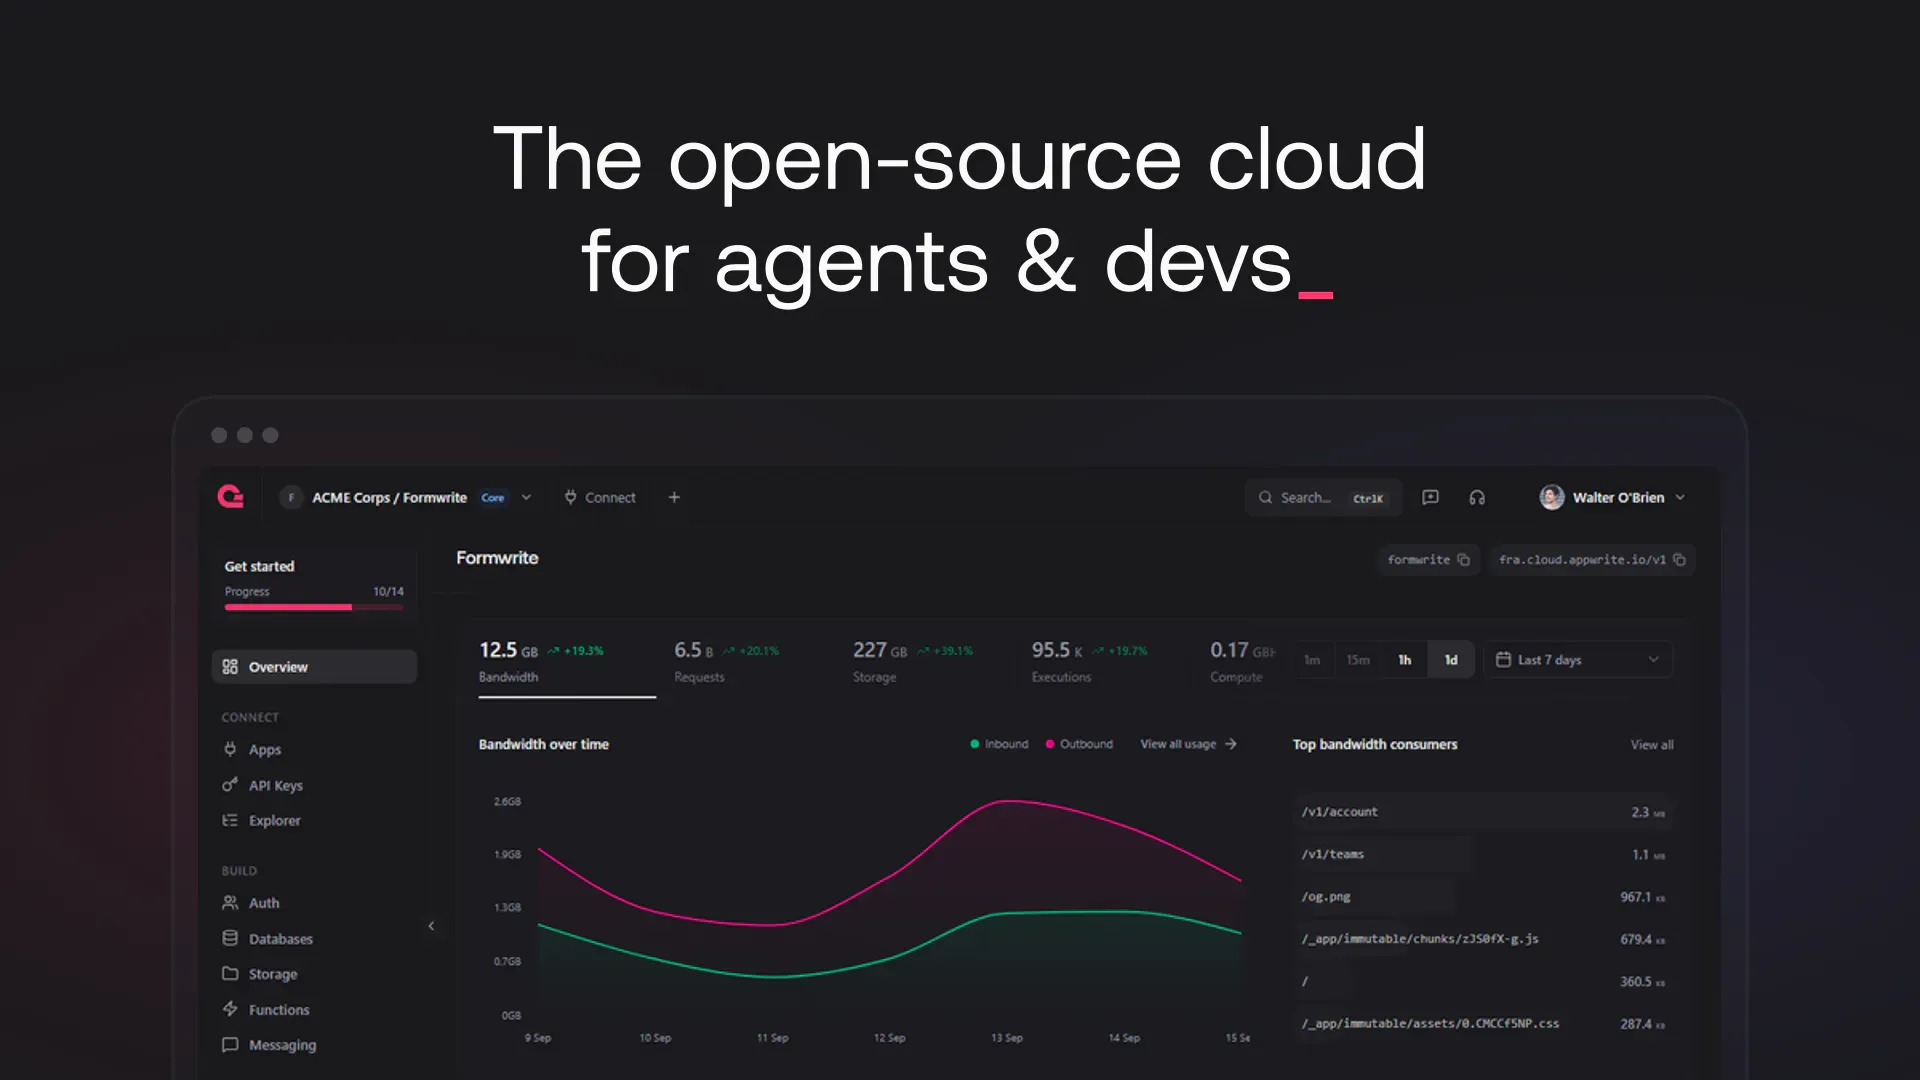Screen dimensions: 1920x1080
Task: Select the Bandwidth metric tab
Action: [566, 662]
